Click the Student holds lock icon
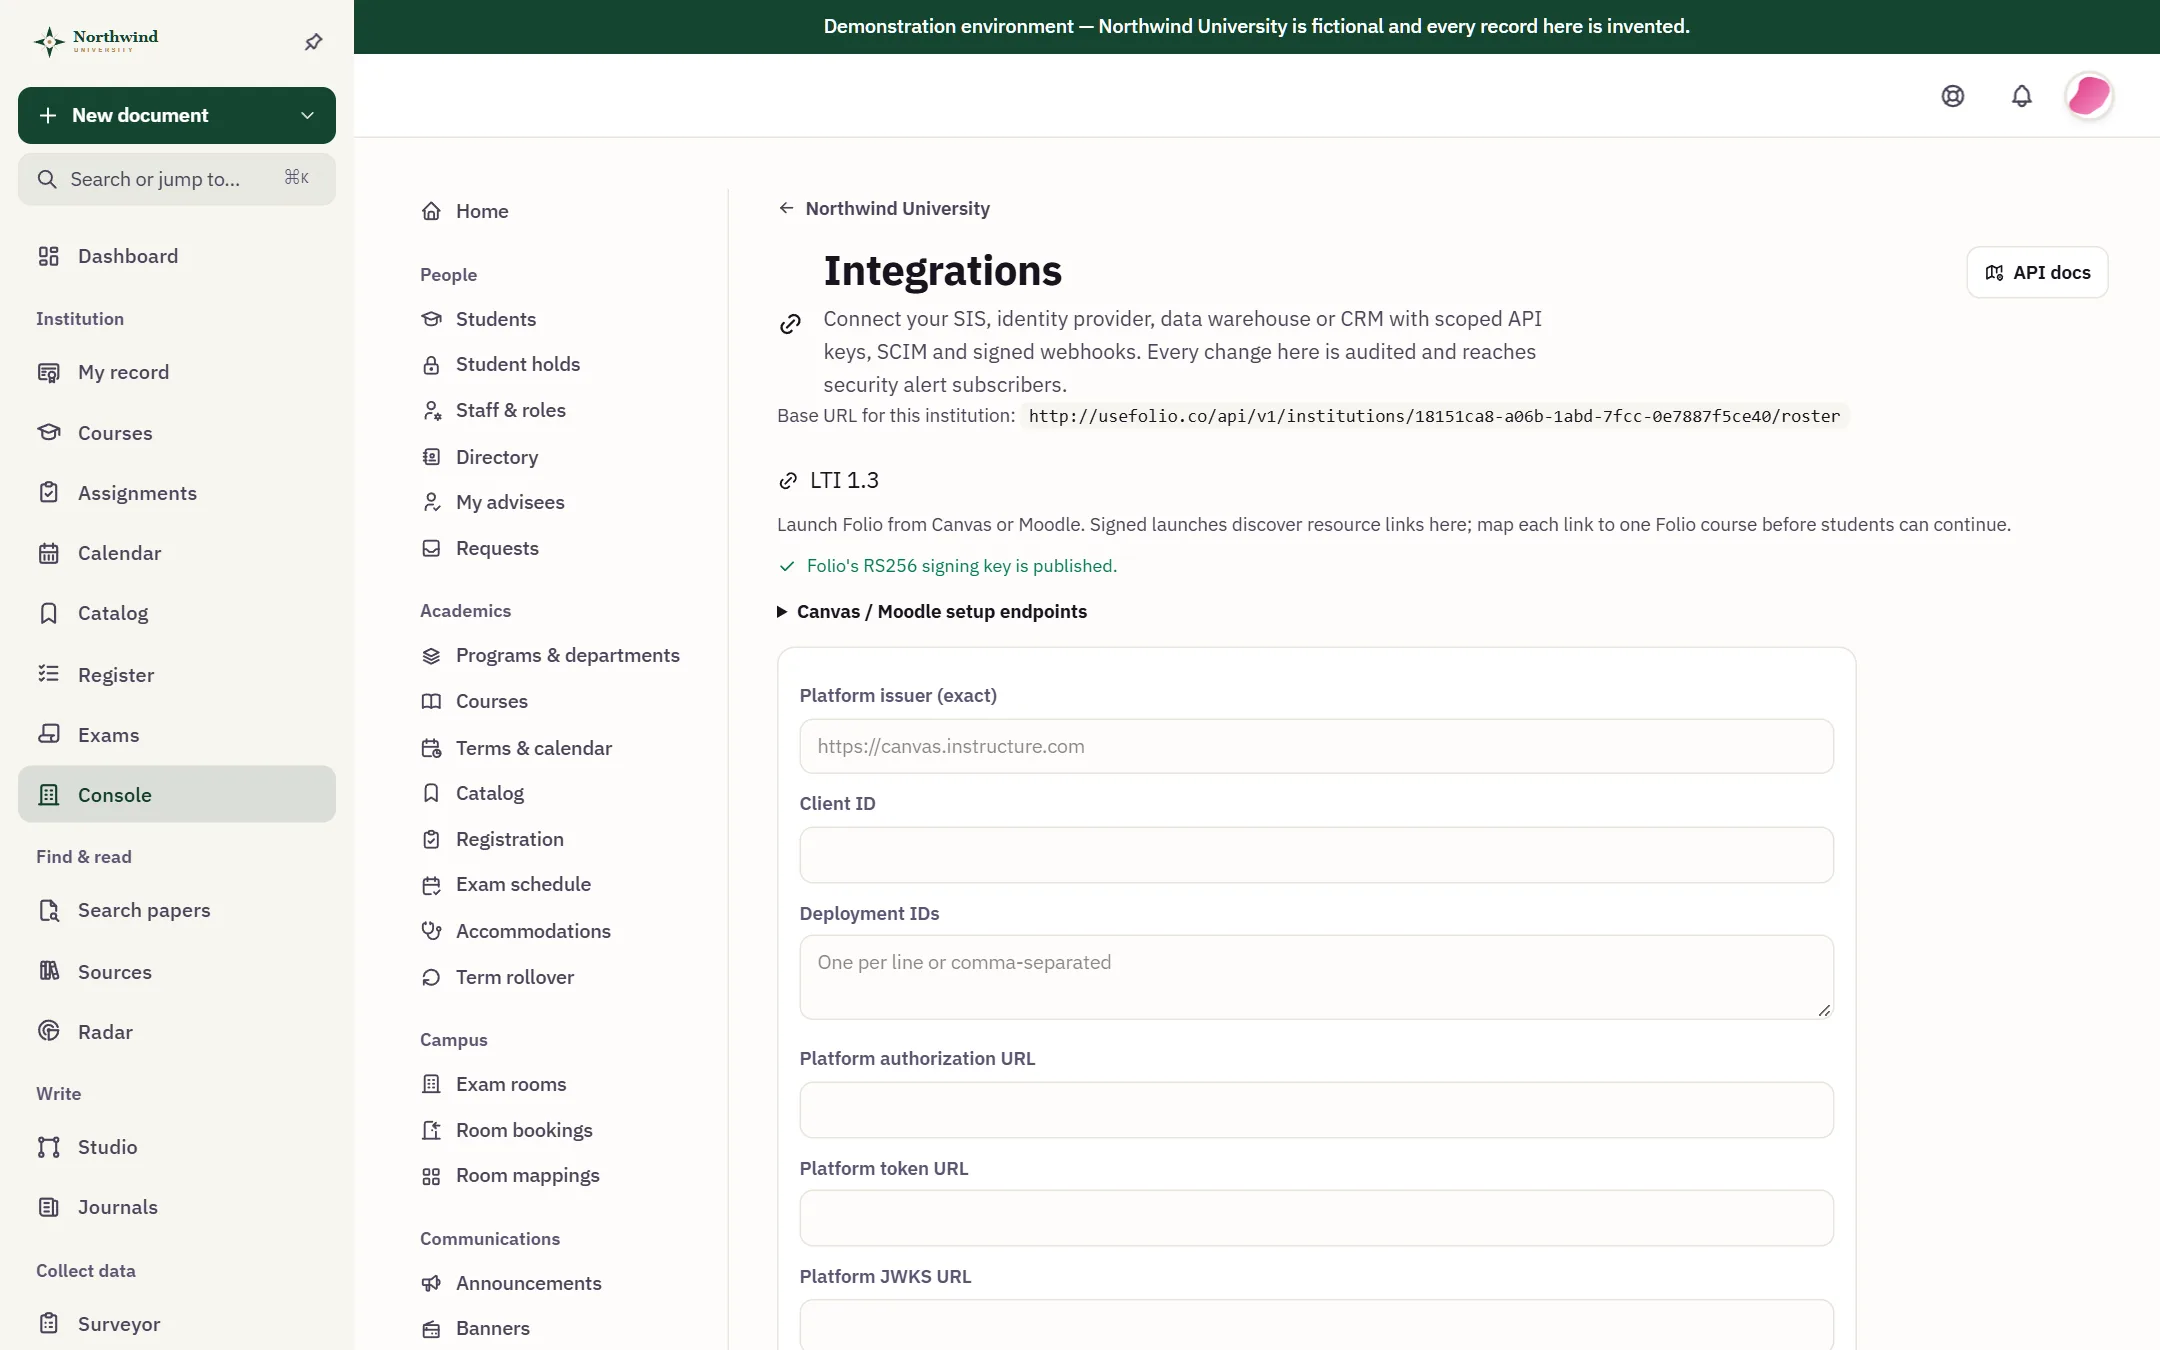This screenshot has height=1350, width=2160. point(431,365)
